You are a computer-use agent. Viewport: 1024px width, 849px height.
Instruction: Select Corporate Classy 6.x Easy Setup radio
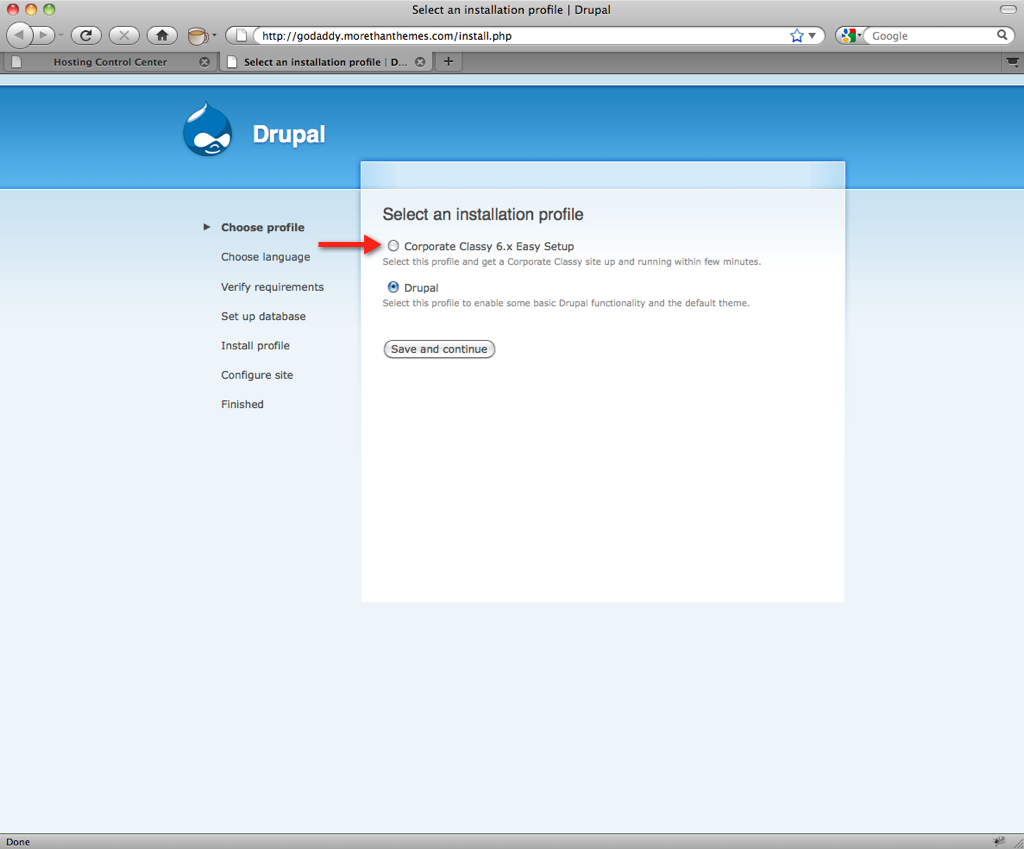[393, 246]
